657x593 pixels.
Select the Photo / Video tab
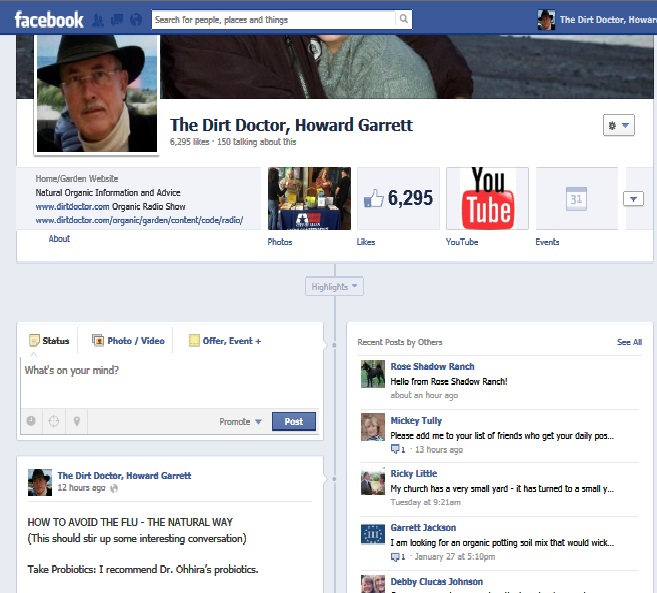pos(128,341)
